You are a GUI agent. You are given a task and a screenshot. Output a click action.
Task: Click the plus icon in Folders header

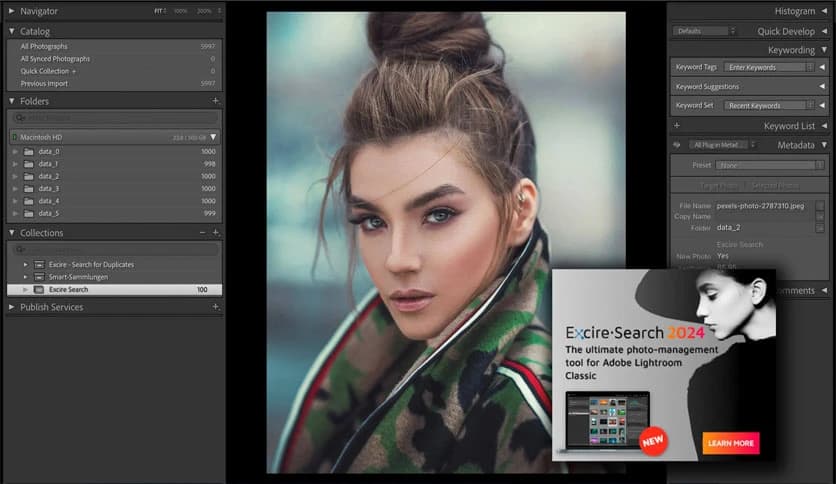pos(215,101)
